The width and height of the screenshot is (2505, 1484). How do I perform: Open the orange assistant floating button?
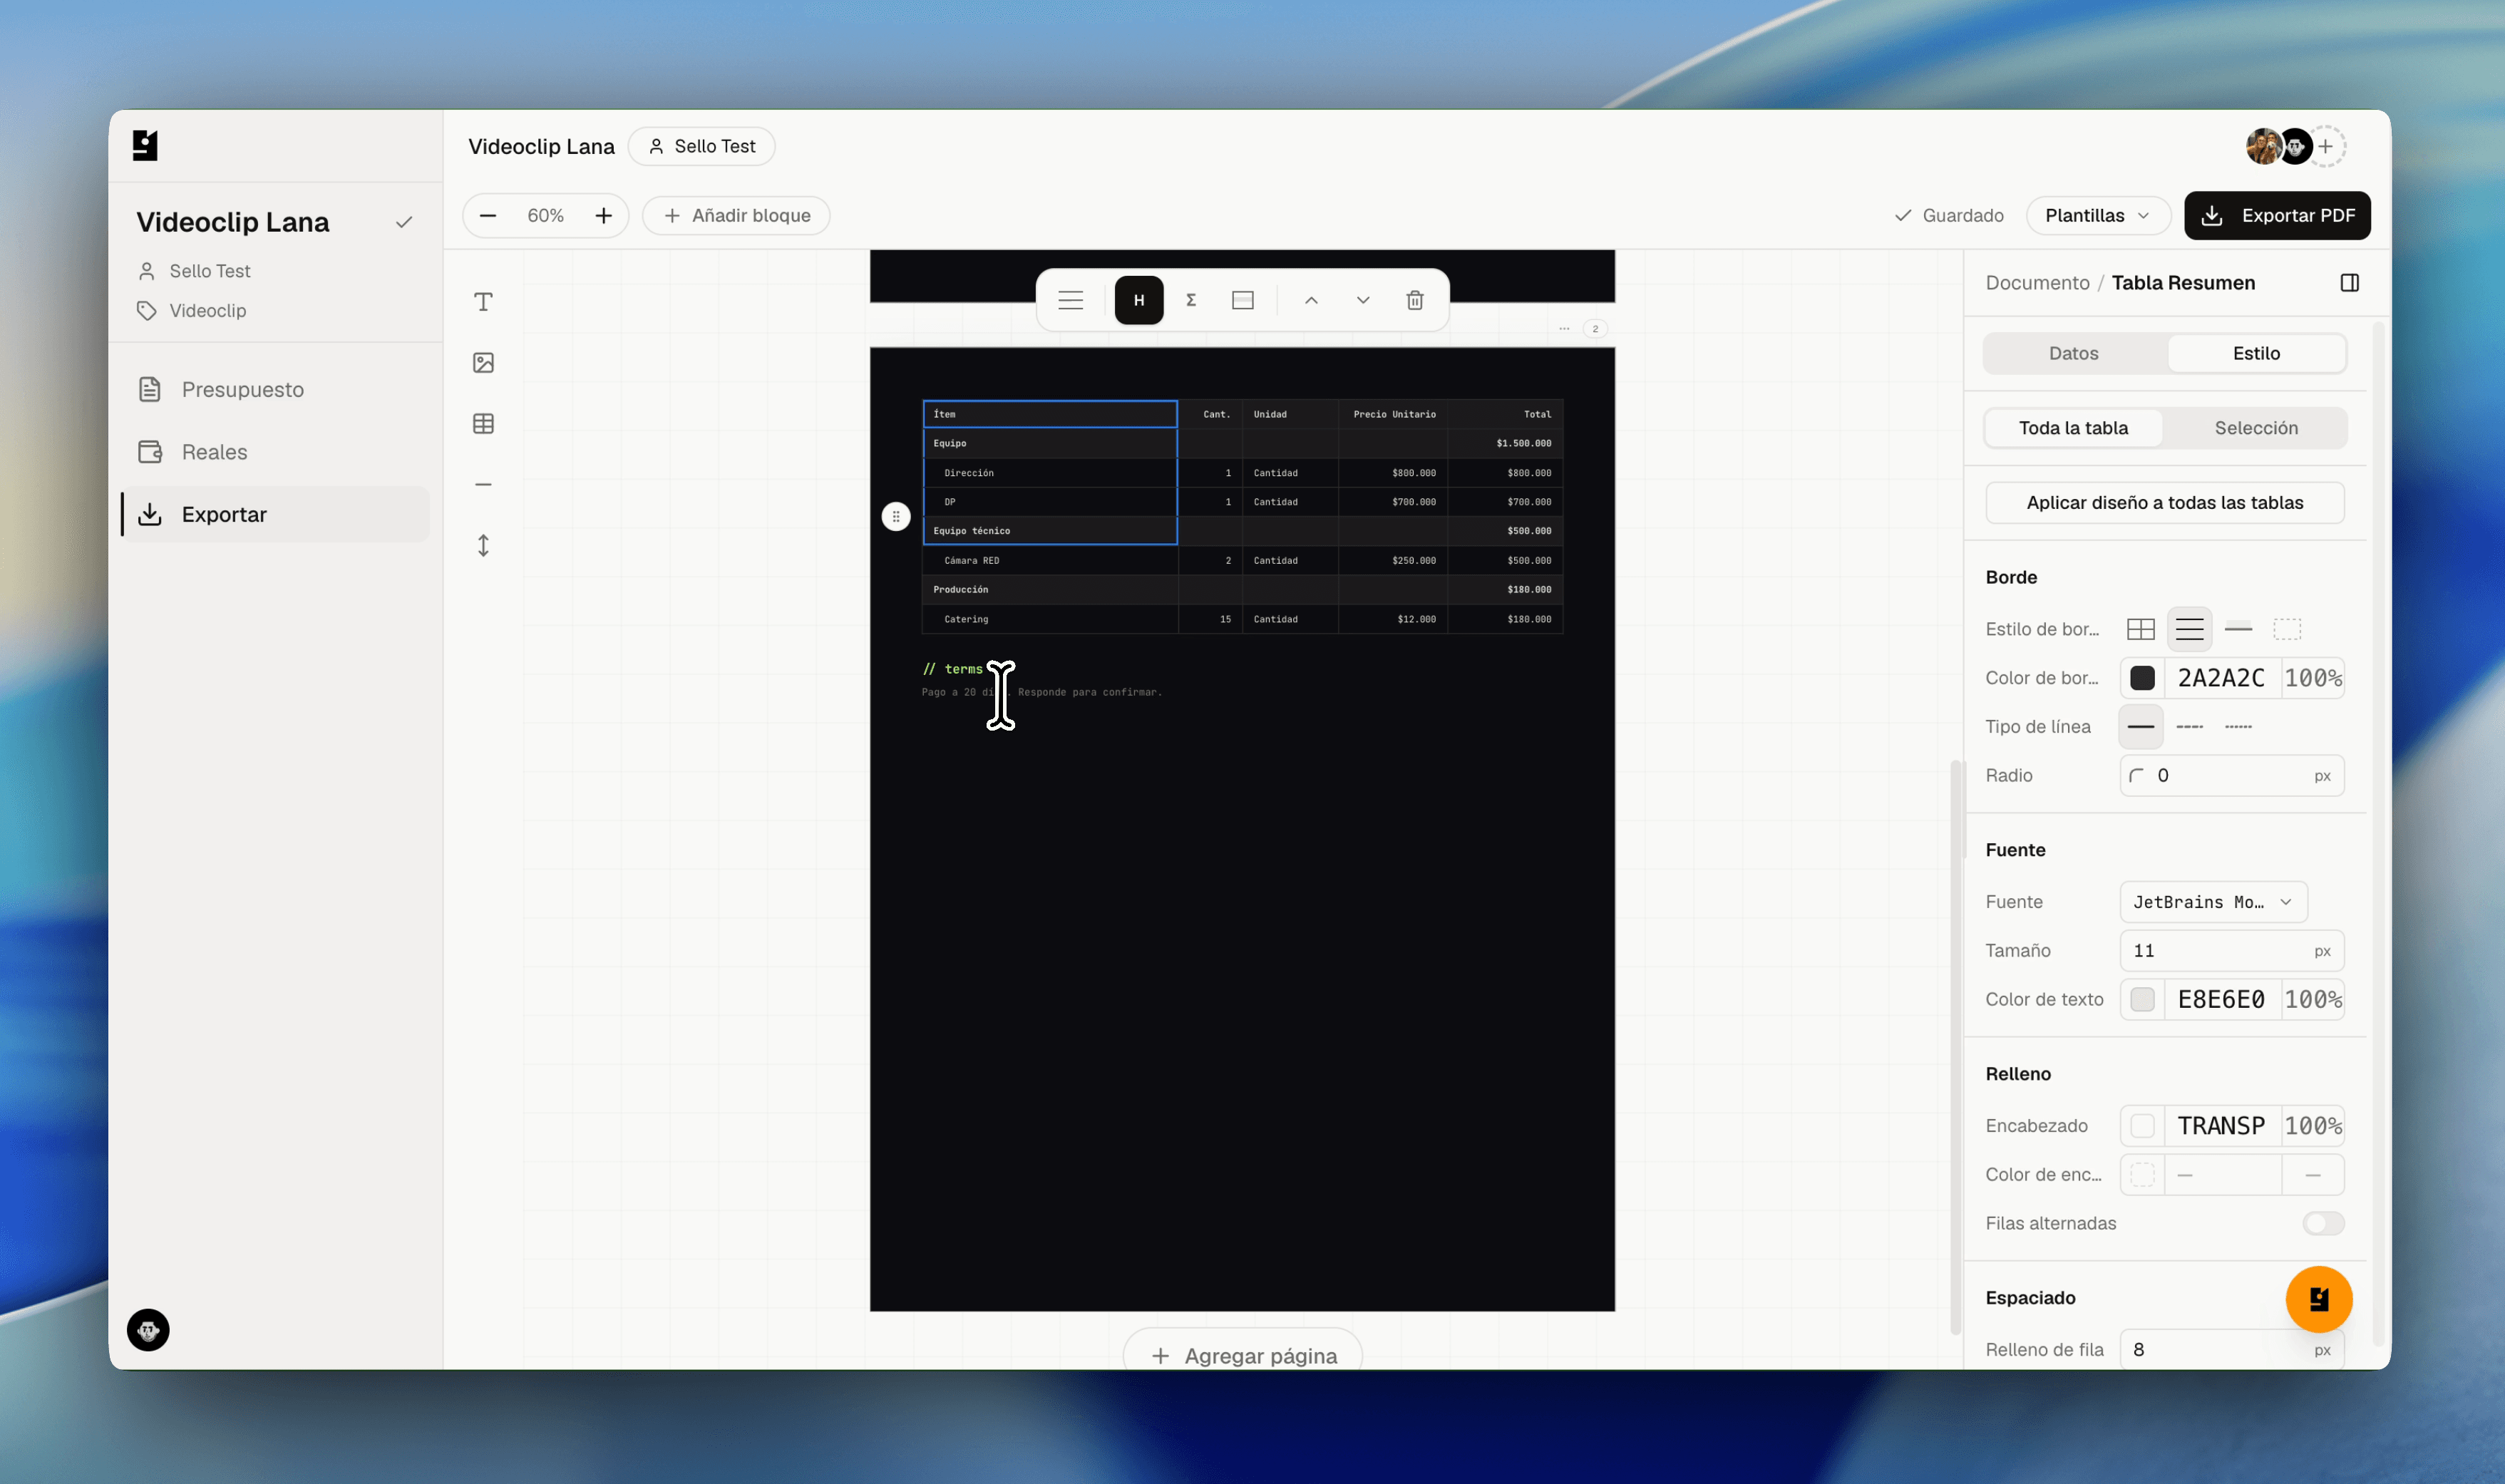click(x=2319, y=1299)
